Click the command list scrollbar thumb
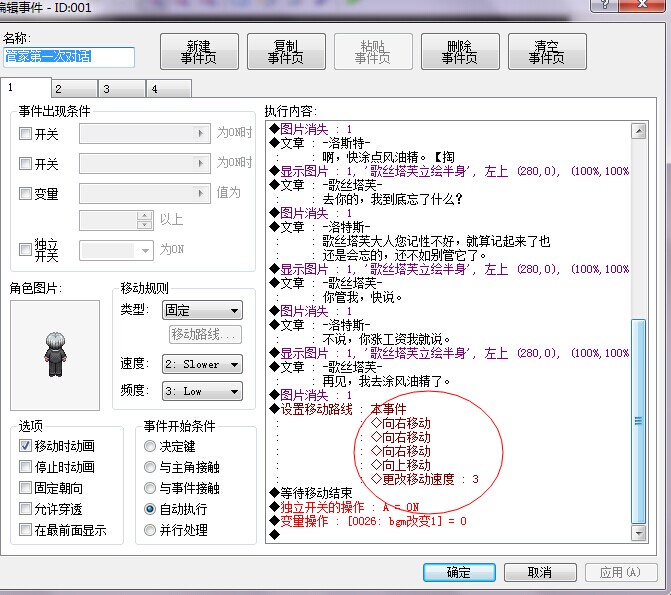The height and width of the screenshot is (595, 671). click(638, 421)
